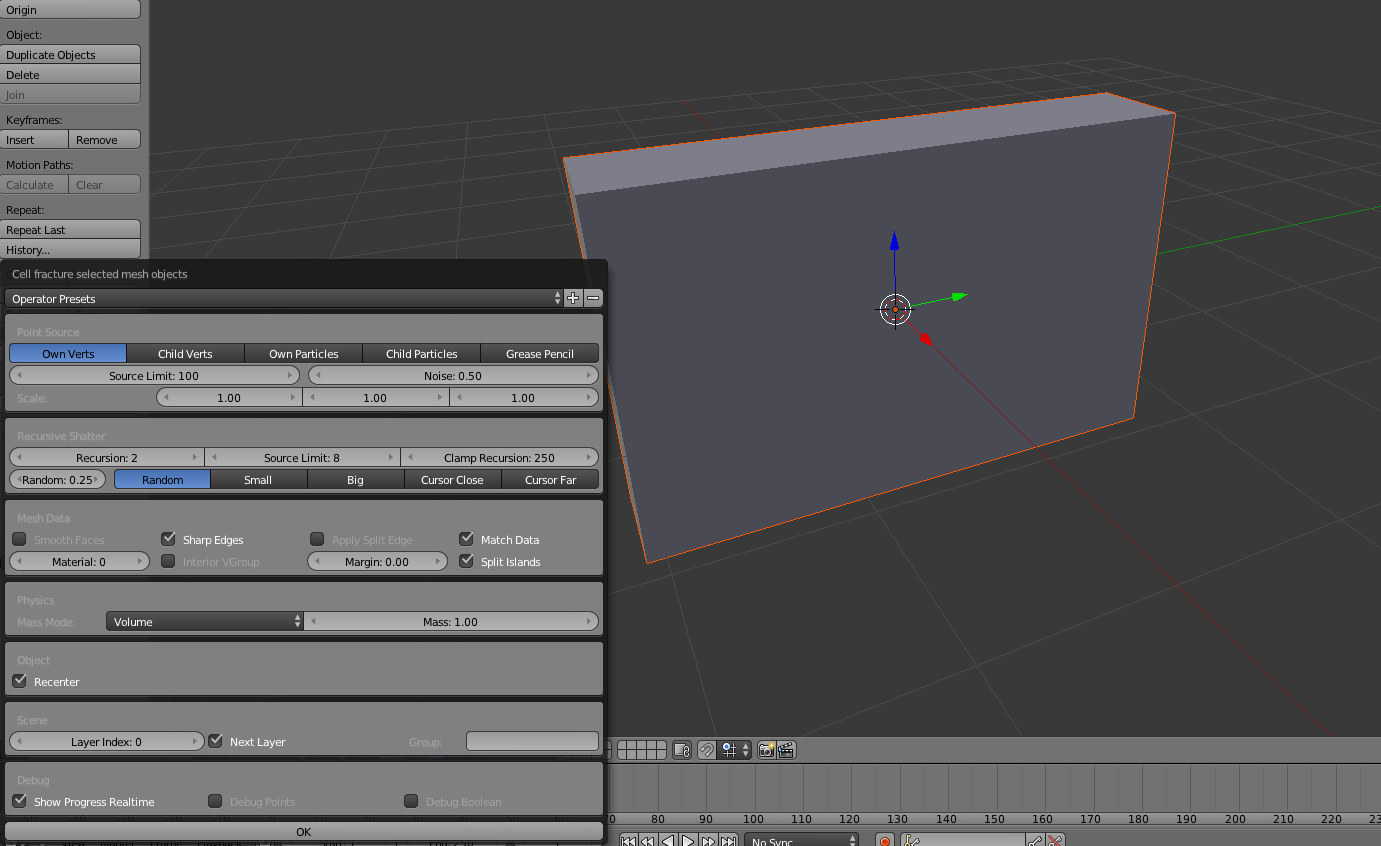The height and width of the screenshot is (846, 1381).
Task: Switch point source to Child Particles
Action: point(421,352)
